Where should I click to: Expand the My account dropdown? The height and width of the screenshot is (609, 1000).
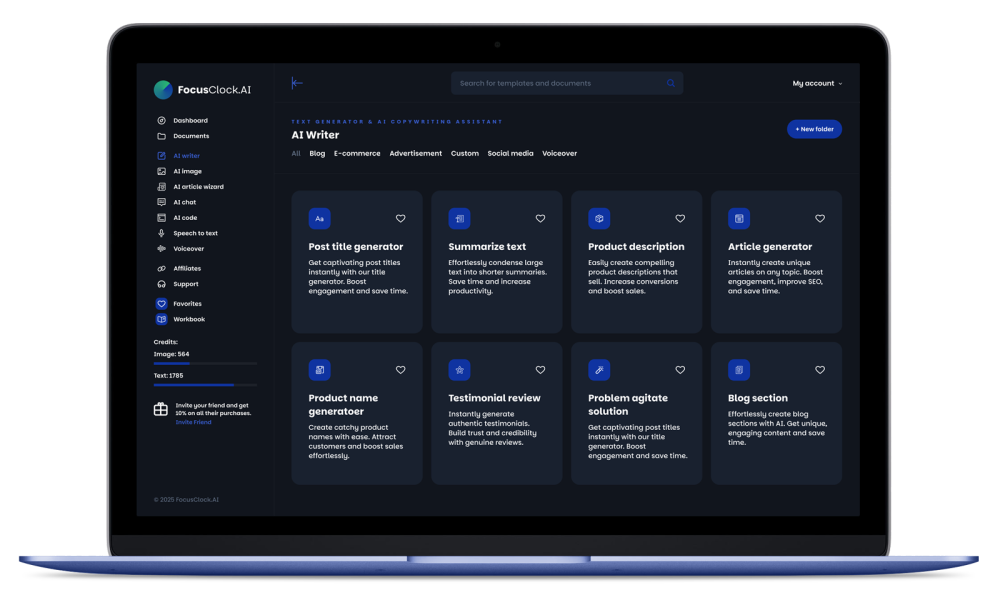pyautogui.click(x=817, y=83)
